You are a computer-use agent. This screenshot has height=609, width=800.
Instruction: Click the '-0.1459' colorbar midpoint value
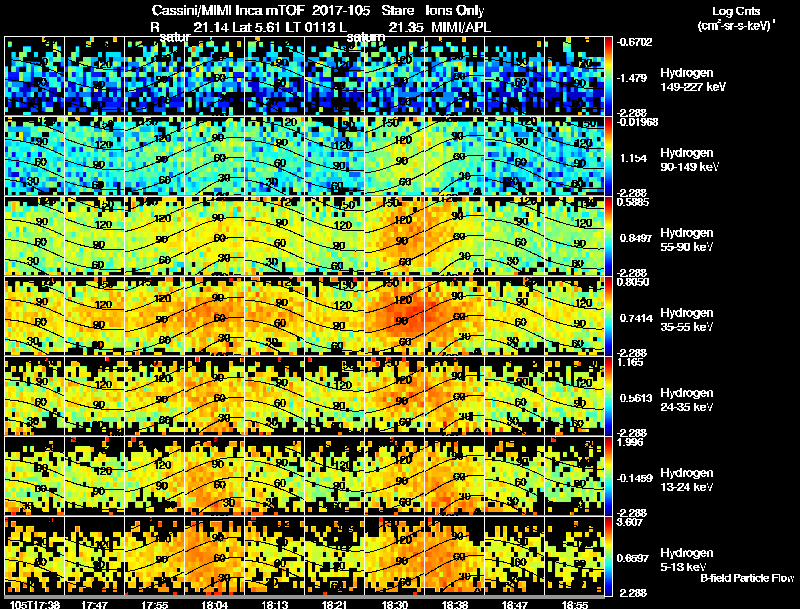pyautogui.click(x=634, y=478)
